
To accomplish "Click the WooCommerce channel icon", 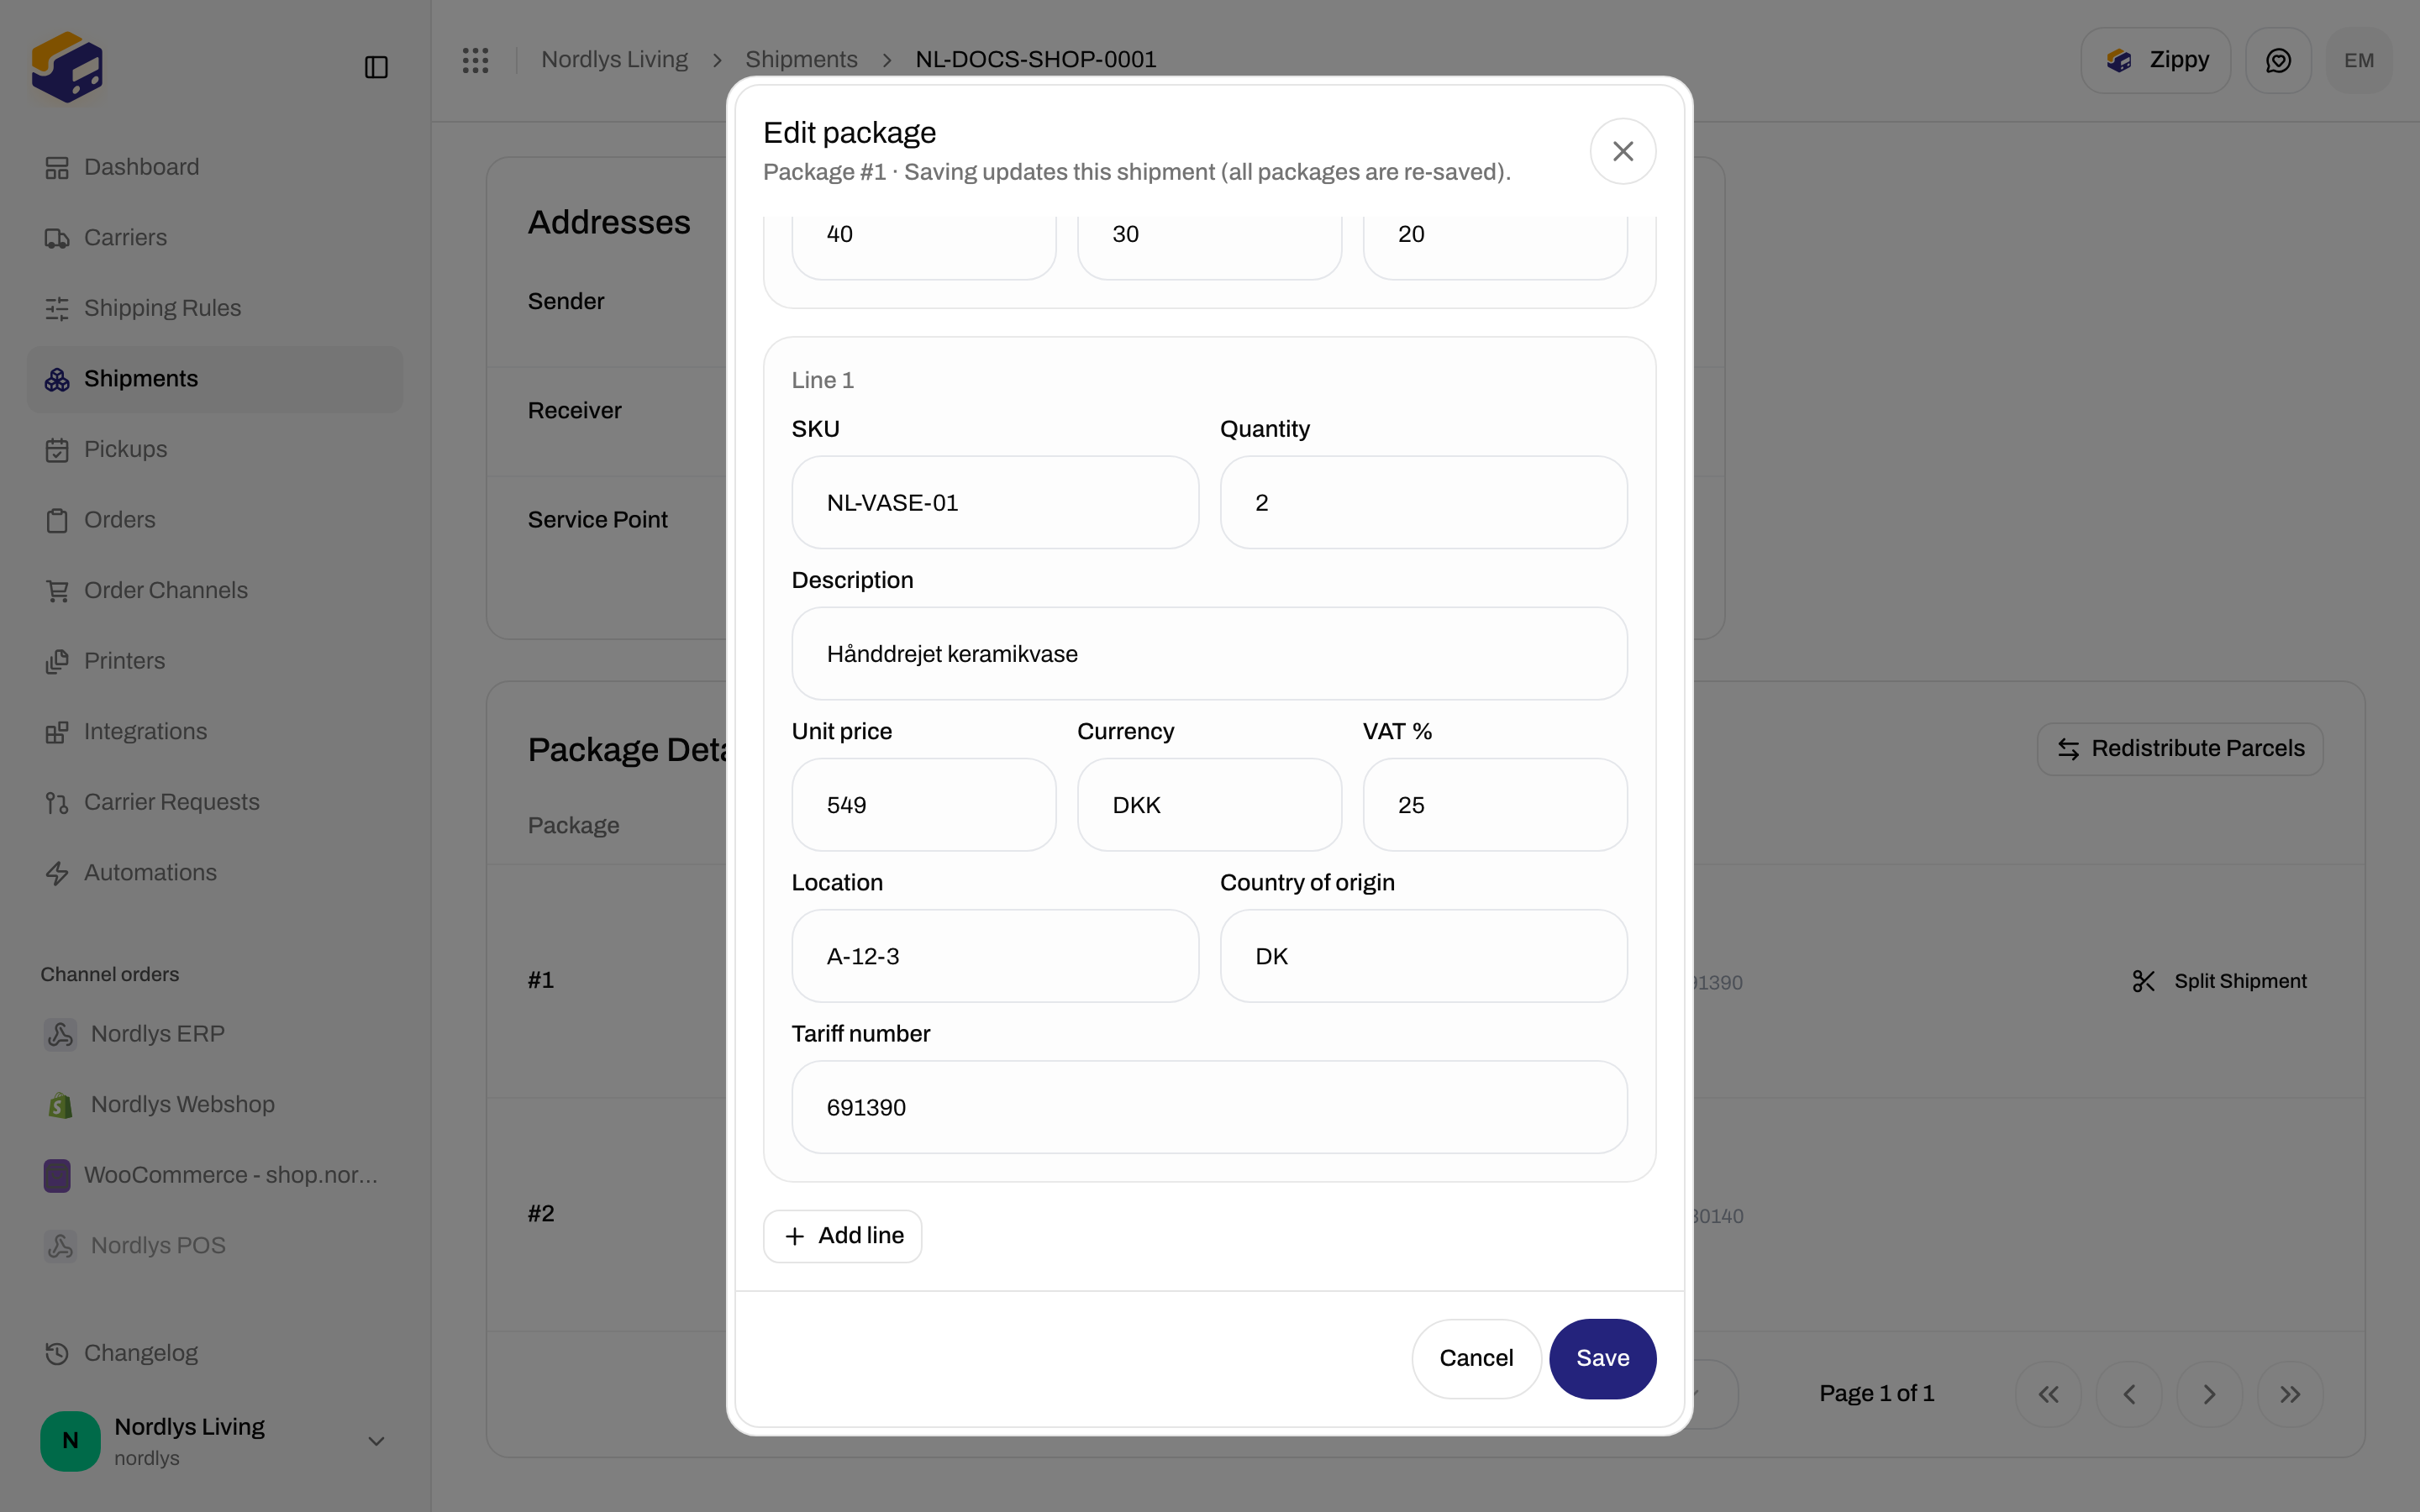I will [57, 1175].
